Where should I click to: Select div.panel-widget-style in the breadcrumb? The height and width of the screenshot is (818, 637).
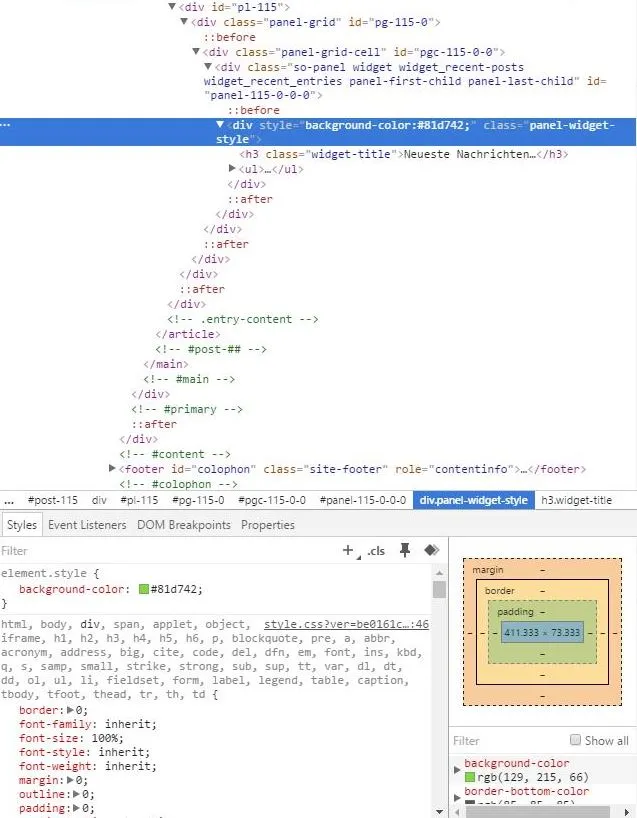click(x=474, y=500)
